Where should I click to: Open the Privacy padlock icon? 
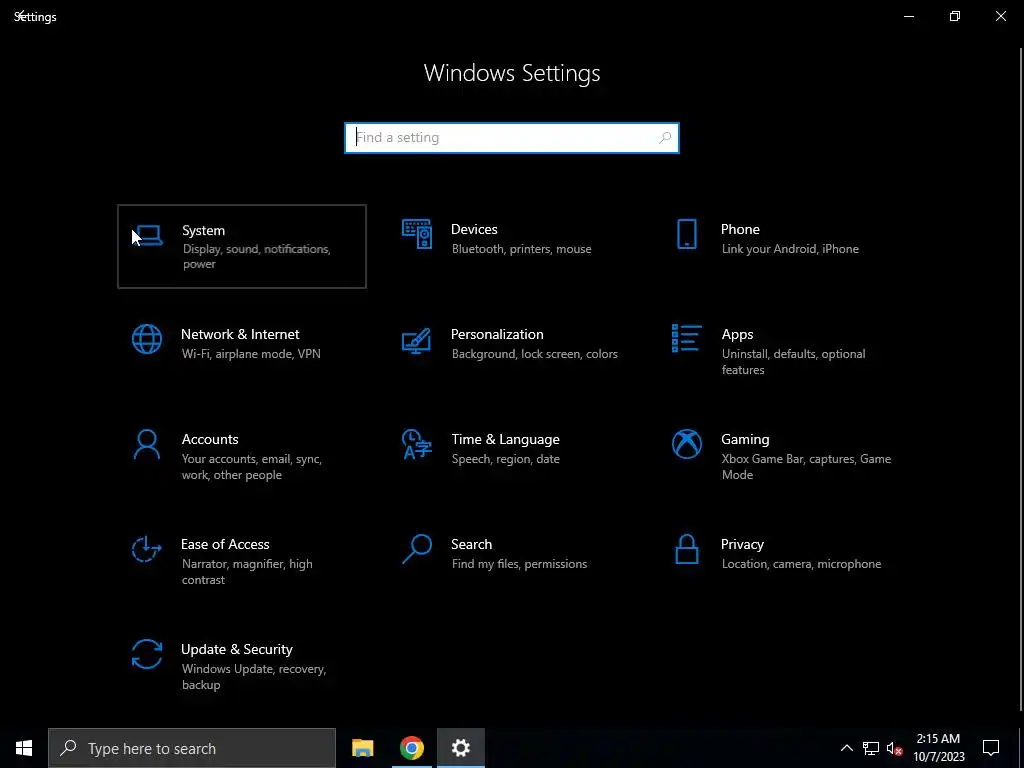coord(686,549)
